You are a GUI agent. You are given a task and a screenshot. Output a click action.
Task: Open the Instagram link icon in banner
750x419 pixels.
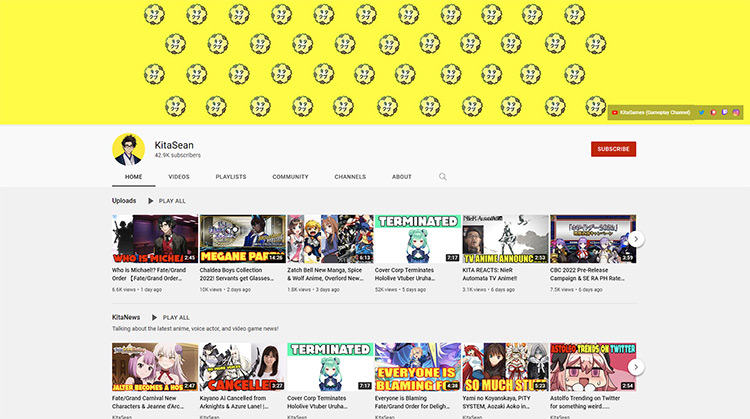tap(736, 112)
